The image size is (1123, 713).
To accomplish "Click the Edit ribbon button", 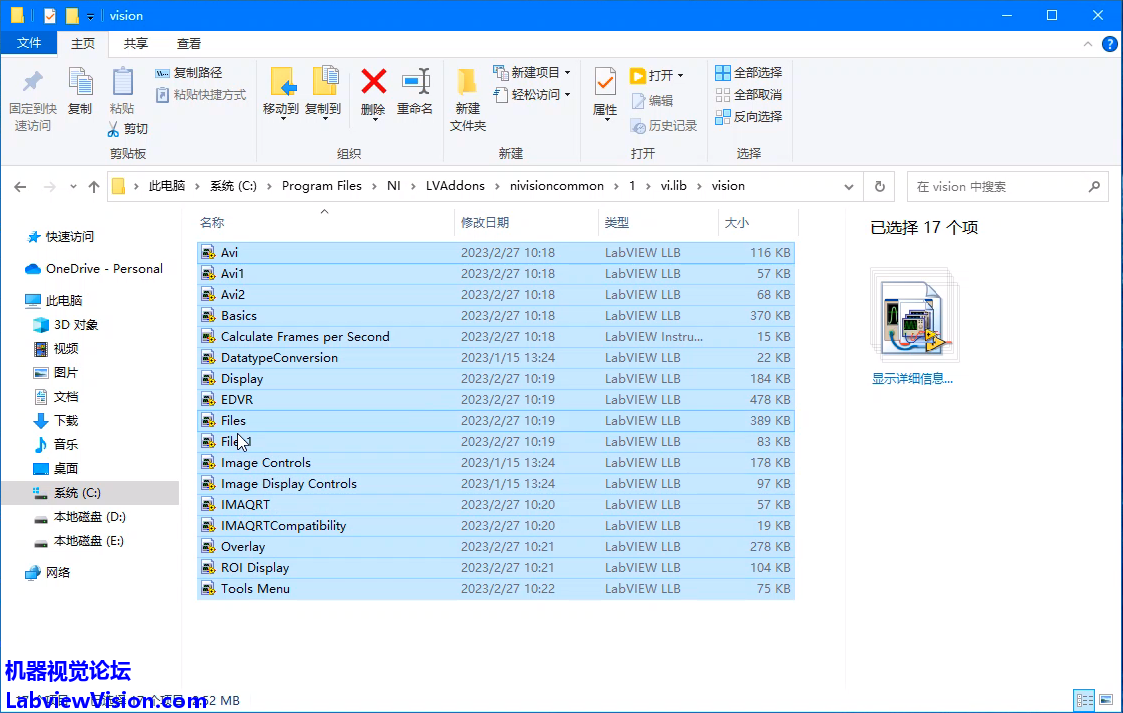I will pos(652,101).
